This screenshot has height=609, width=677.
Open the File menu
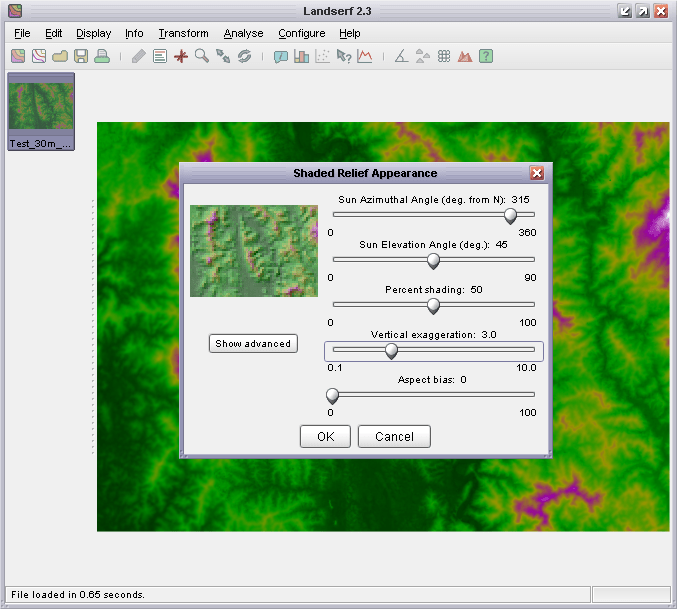[22, 33]
